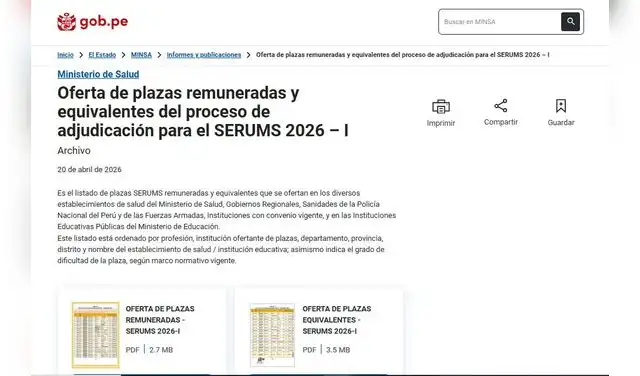Open the Inicio breadcrumb link
The height and width of the screenshot is (376, 640).
[65, 55]
